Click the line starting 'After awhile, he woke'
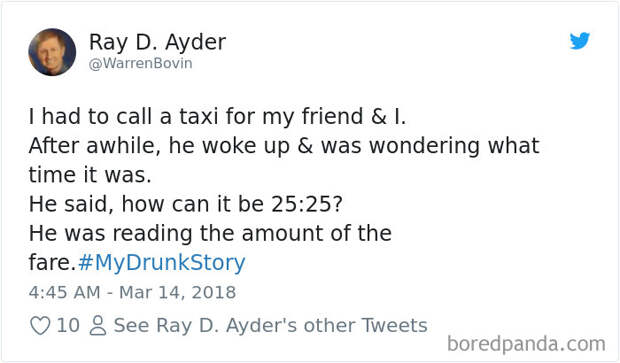Image resolution: width=620 pixels, height=363 pixels. pyautogui.click(x=284, y=146)
